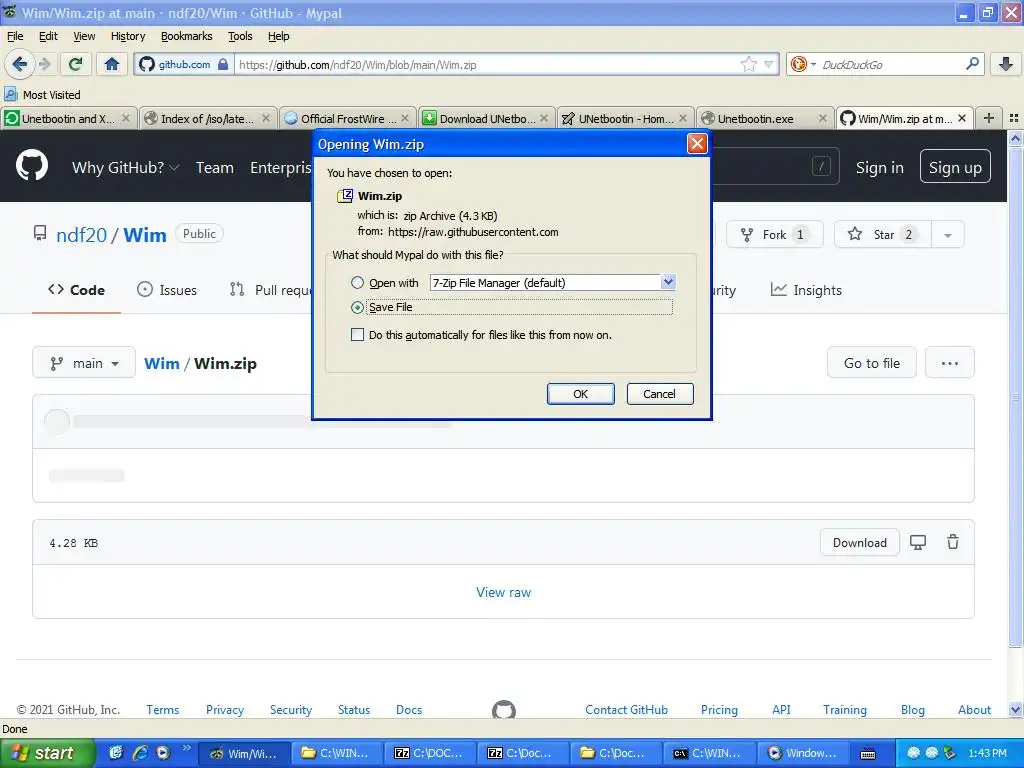Go forward with the Forward arrow
The height and width of the screenshot is (768, 1024).
point(44,64)
